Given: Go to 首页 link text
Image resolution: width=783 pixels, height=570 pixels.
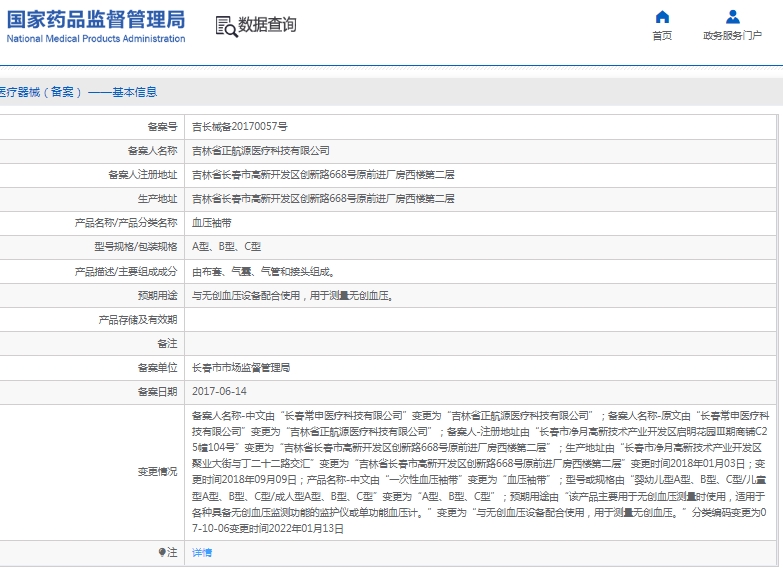Looking at the screenshot, I should (662, 35).
